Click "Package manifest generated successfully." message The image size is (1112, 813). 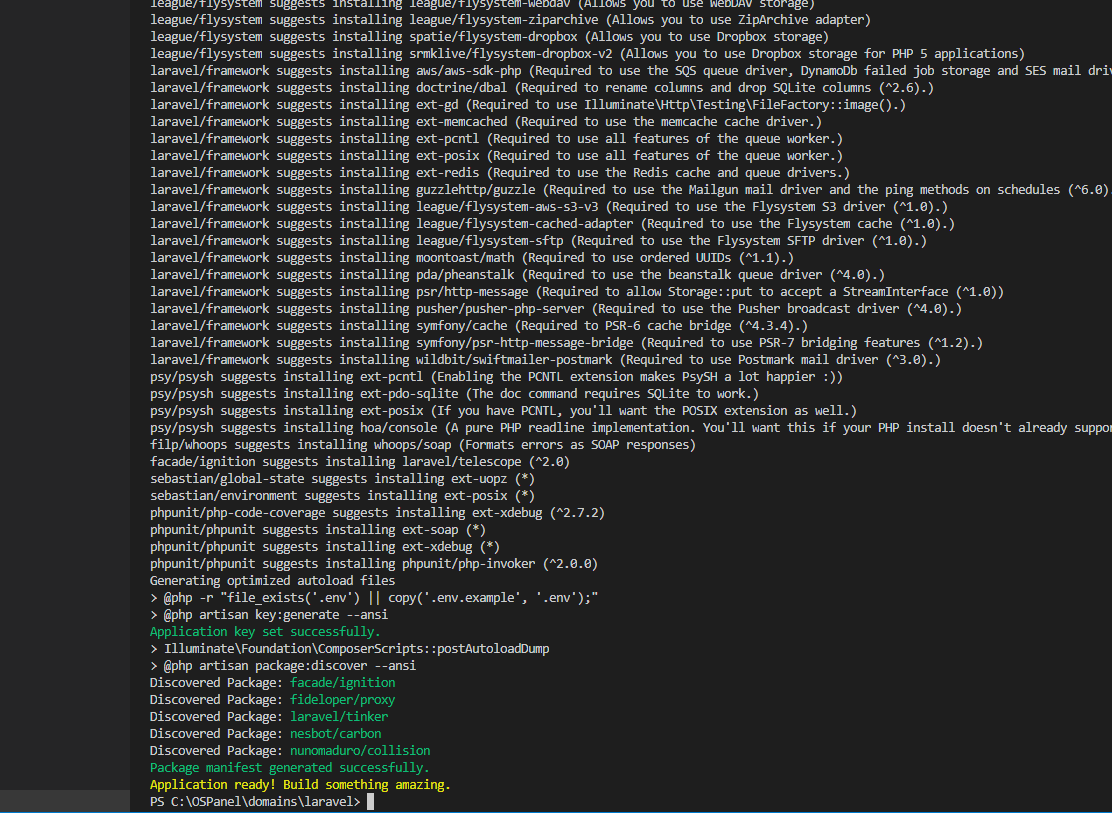click(289, 768)
